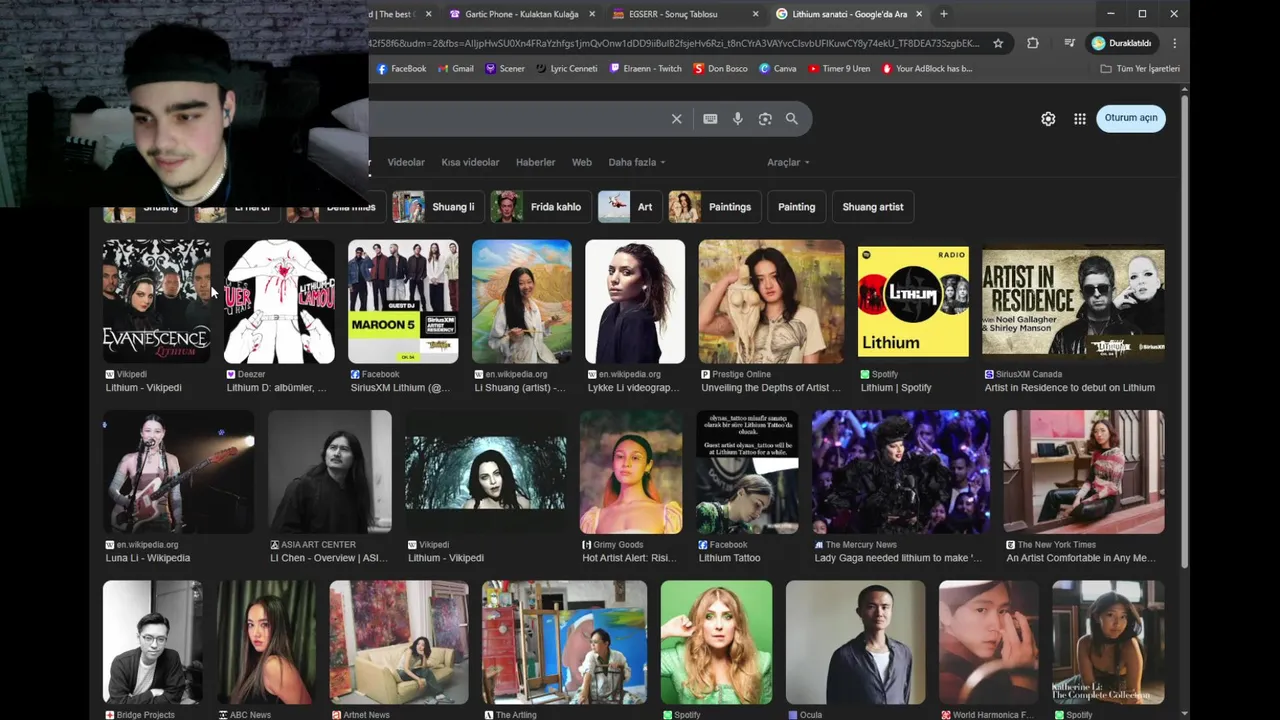
Task: Open the Don Bosco bookmark
Action: coord(721,69)
